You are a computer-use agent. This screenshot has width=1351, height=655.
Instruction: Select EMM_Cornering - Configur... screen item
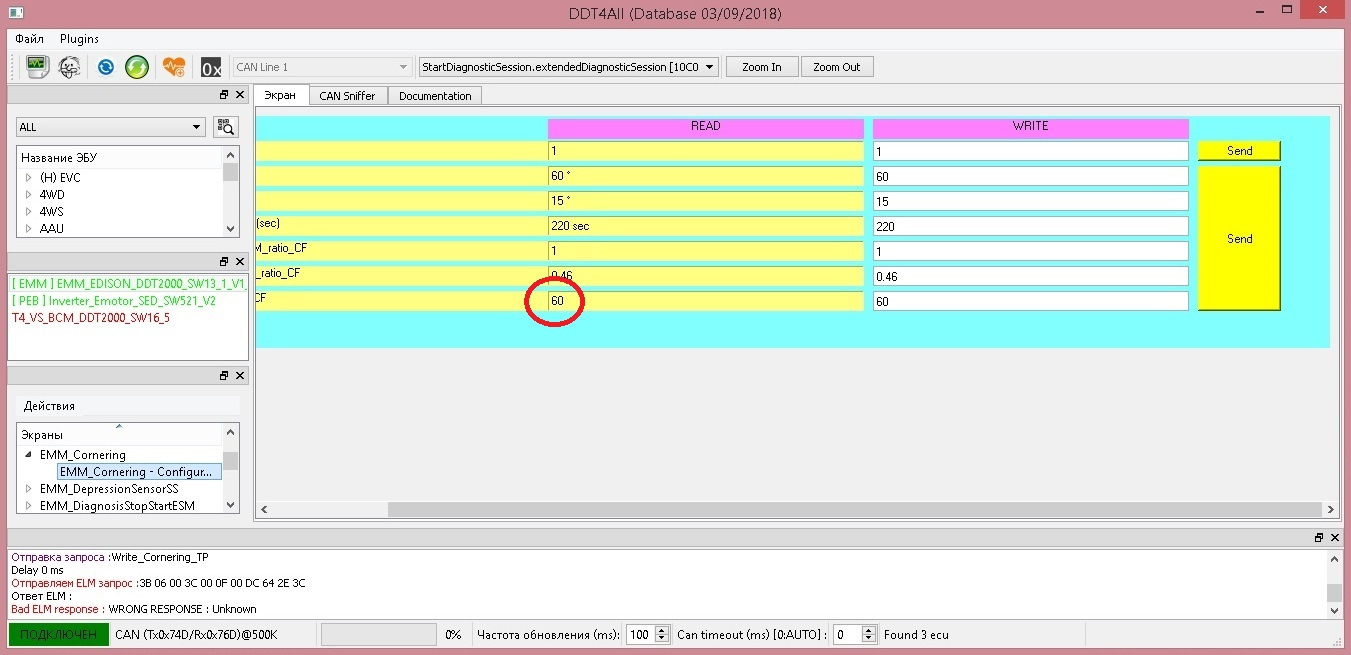click(139, 472)
